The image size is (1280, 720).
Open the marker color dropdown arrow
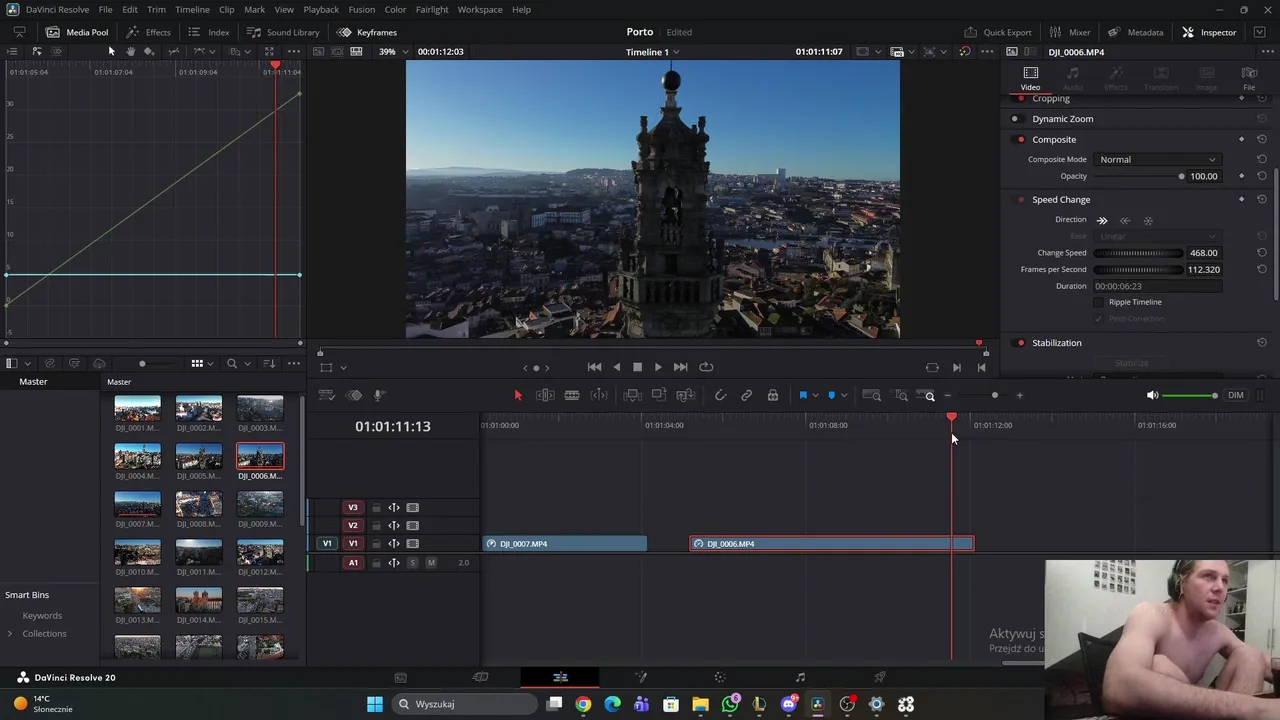pyautogui.click(x=844, y=396)
